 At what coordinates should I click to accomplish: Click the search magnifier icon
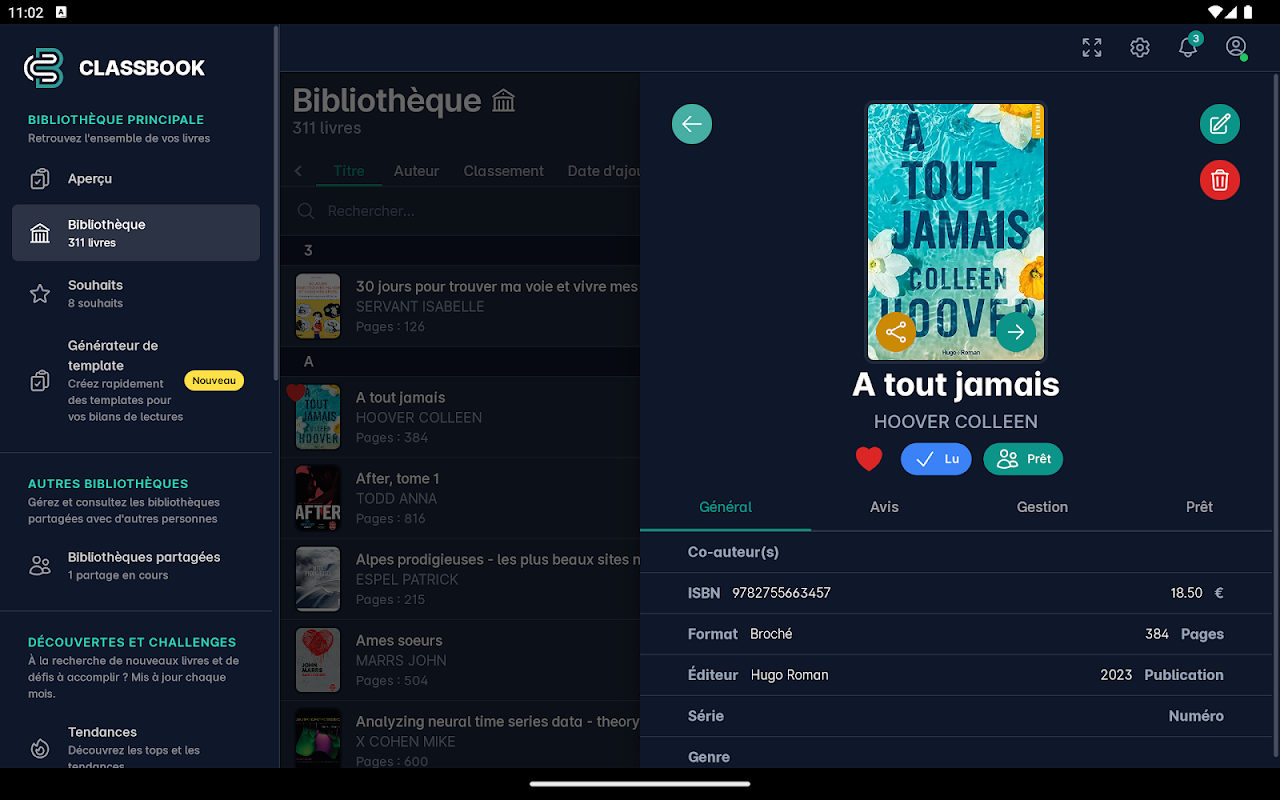click(306, 211)
